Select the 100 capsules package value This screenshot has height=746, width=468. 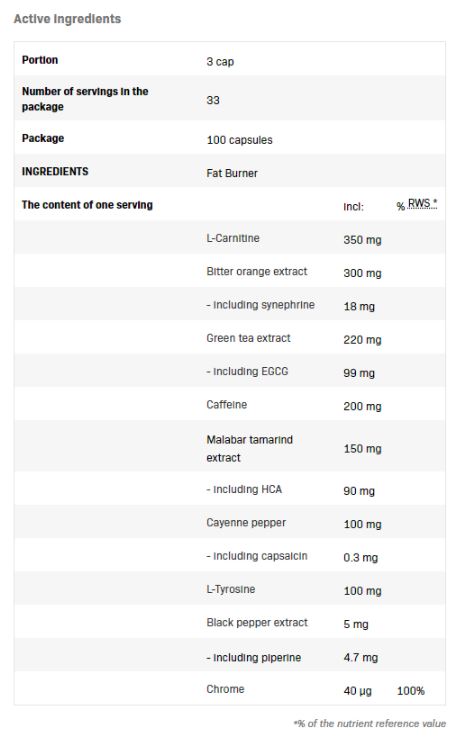[240, 140]
